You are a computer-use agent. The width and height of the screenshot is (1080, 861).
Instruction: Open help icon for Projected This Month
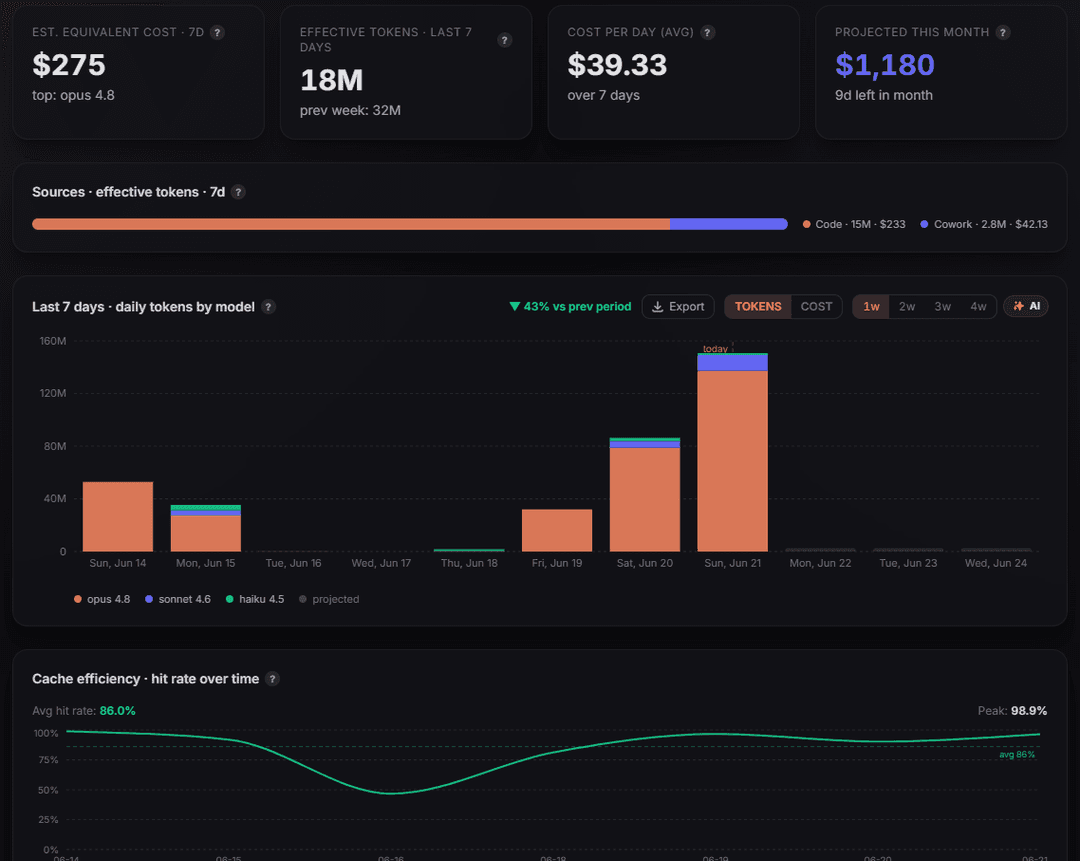1003,32
